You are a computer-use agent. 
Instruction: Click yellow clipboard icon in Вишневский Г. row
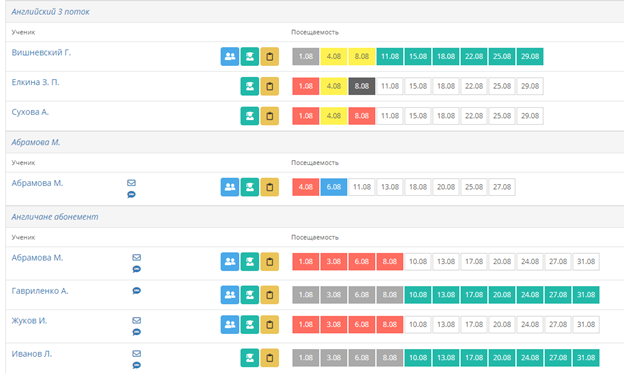click(269, 57)
